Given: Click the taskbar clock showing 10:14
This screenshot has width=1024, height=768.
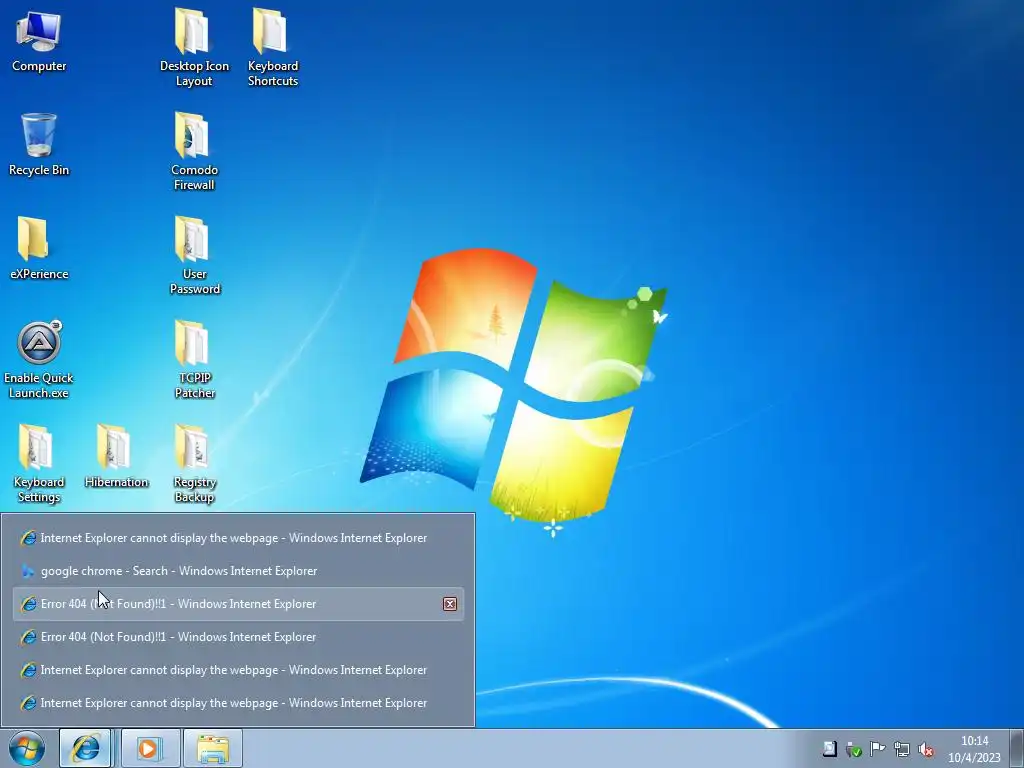Looking at the screenshot, I should pos(974,749).
